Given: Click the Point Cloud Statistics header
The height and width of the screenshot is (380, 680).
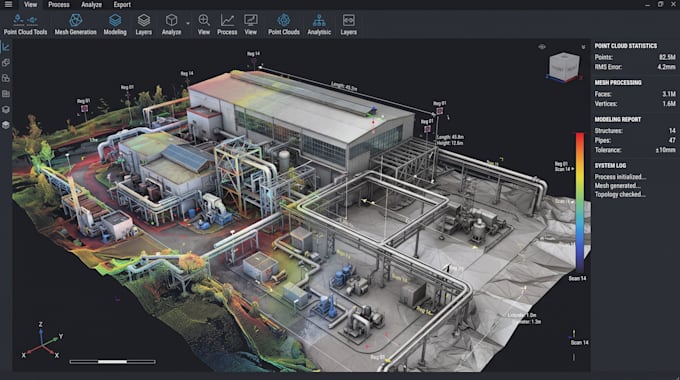Looking at the screenshot, I should coord(625,46).
